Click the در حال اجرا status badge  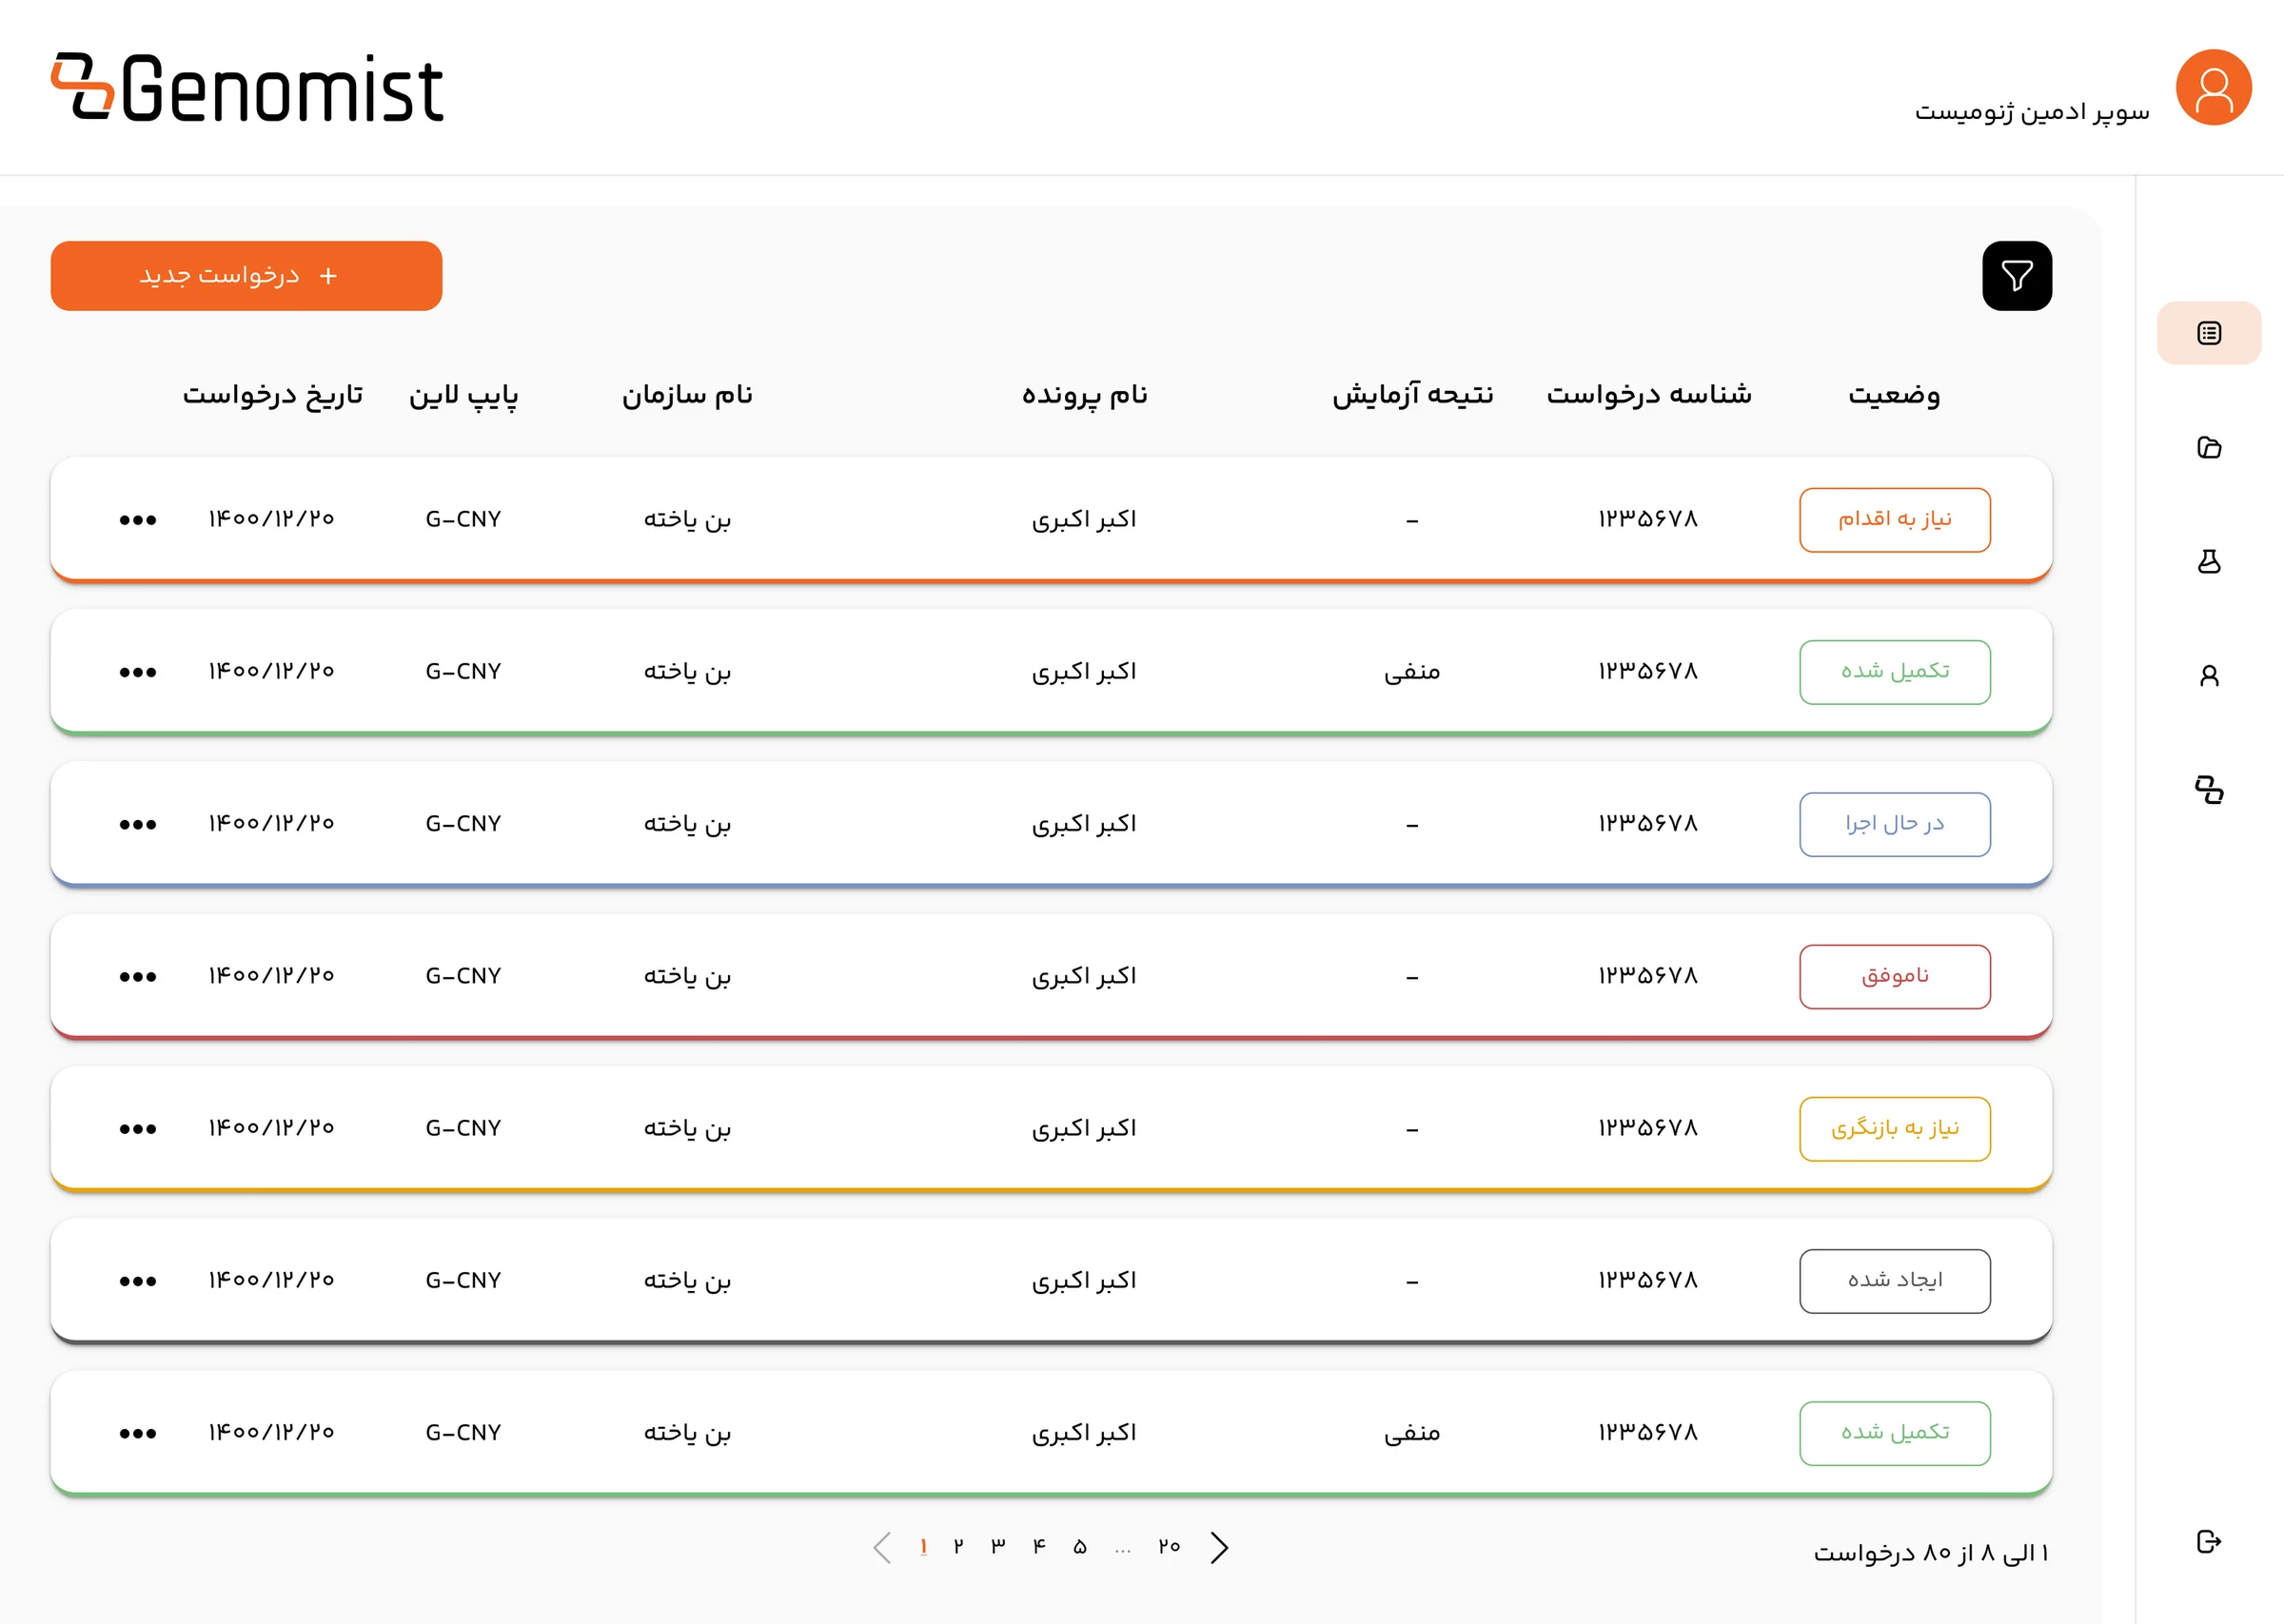click(x=1894, y=825)
